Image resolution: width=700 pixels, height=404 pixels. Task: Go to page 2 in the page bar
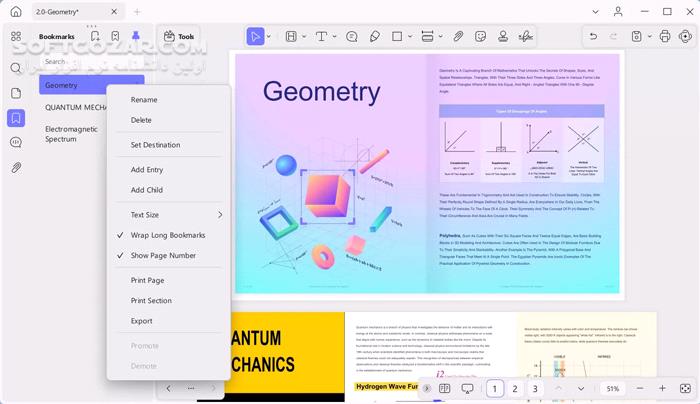tap(515, 388)
